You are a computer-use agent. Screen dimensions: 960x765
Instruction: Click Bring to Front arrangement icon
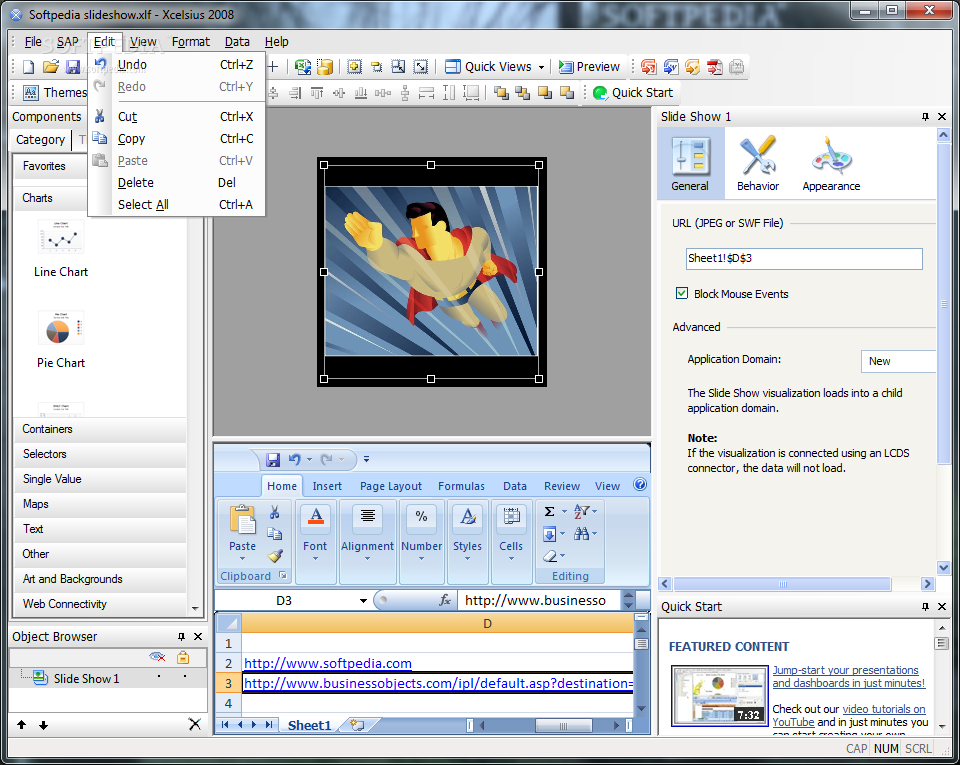point(501,92)
